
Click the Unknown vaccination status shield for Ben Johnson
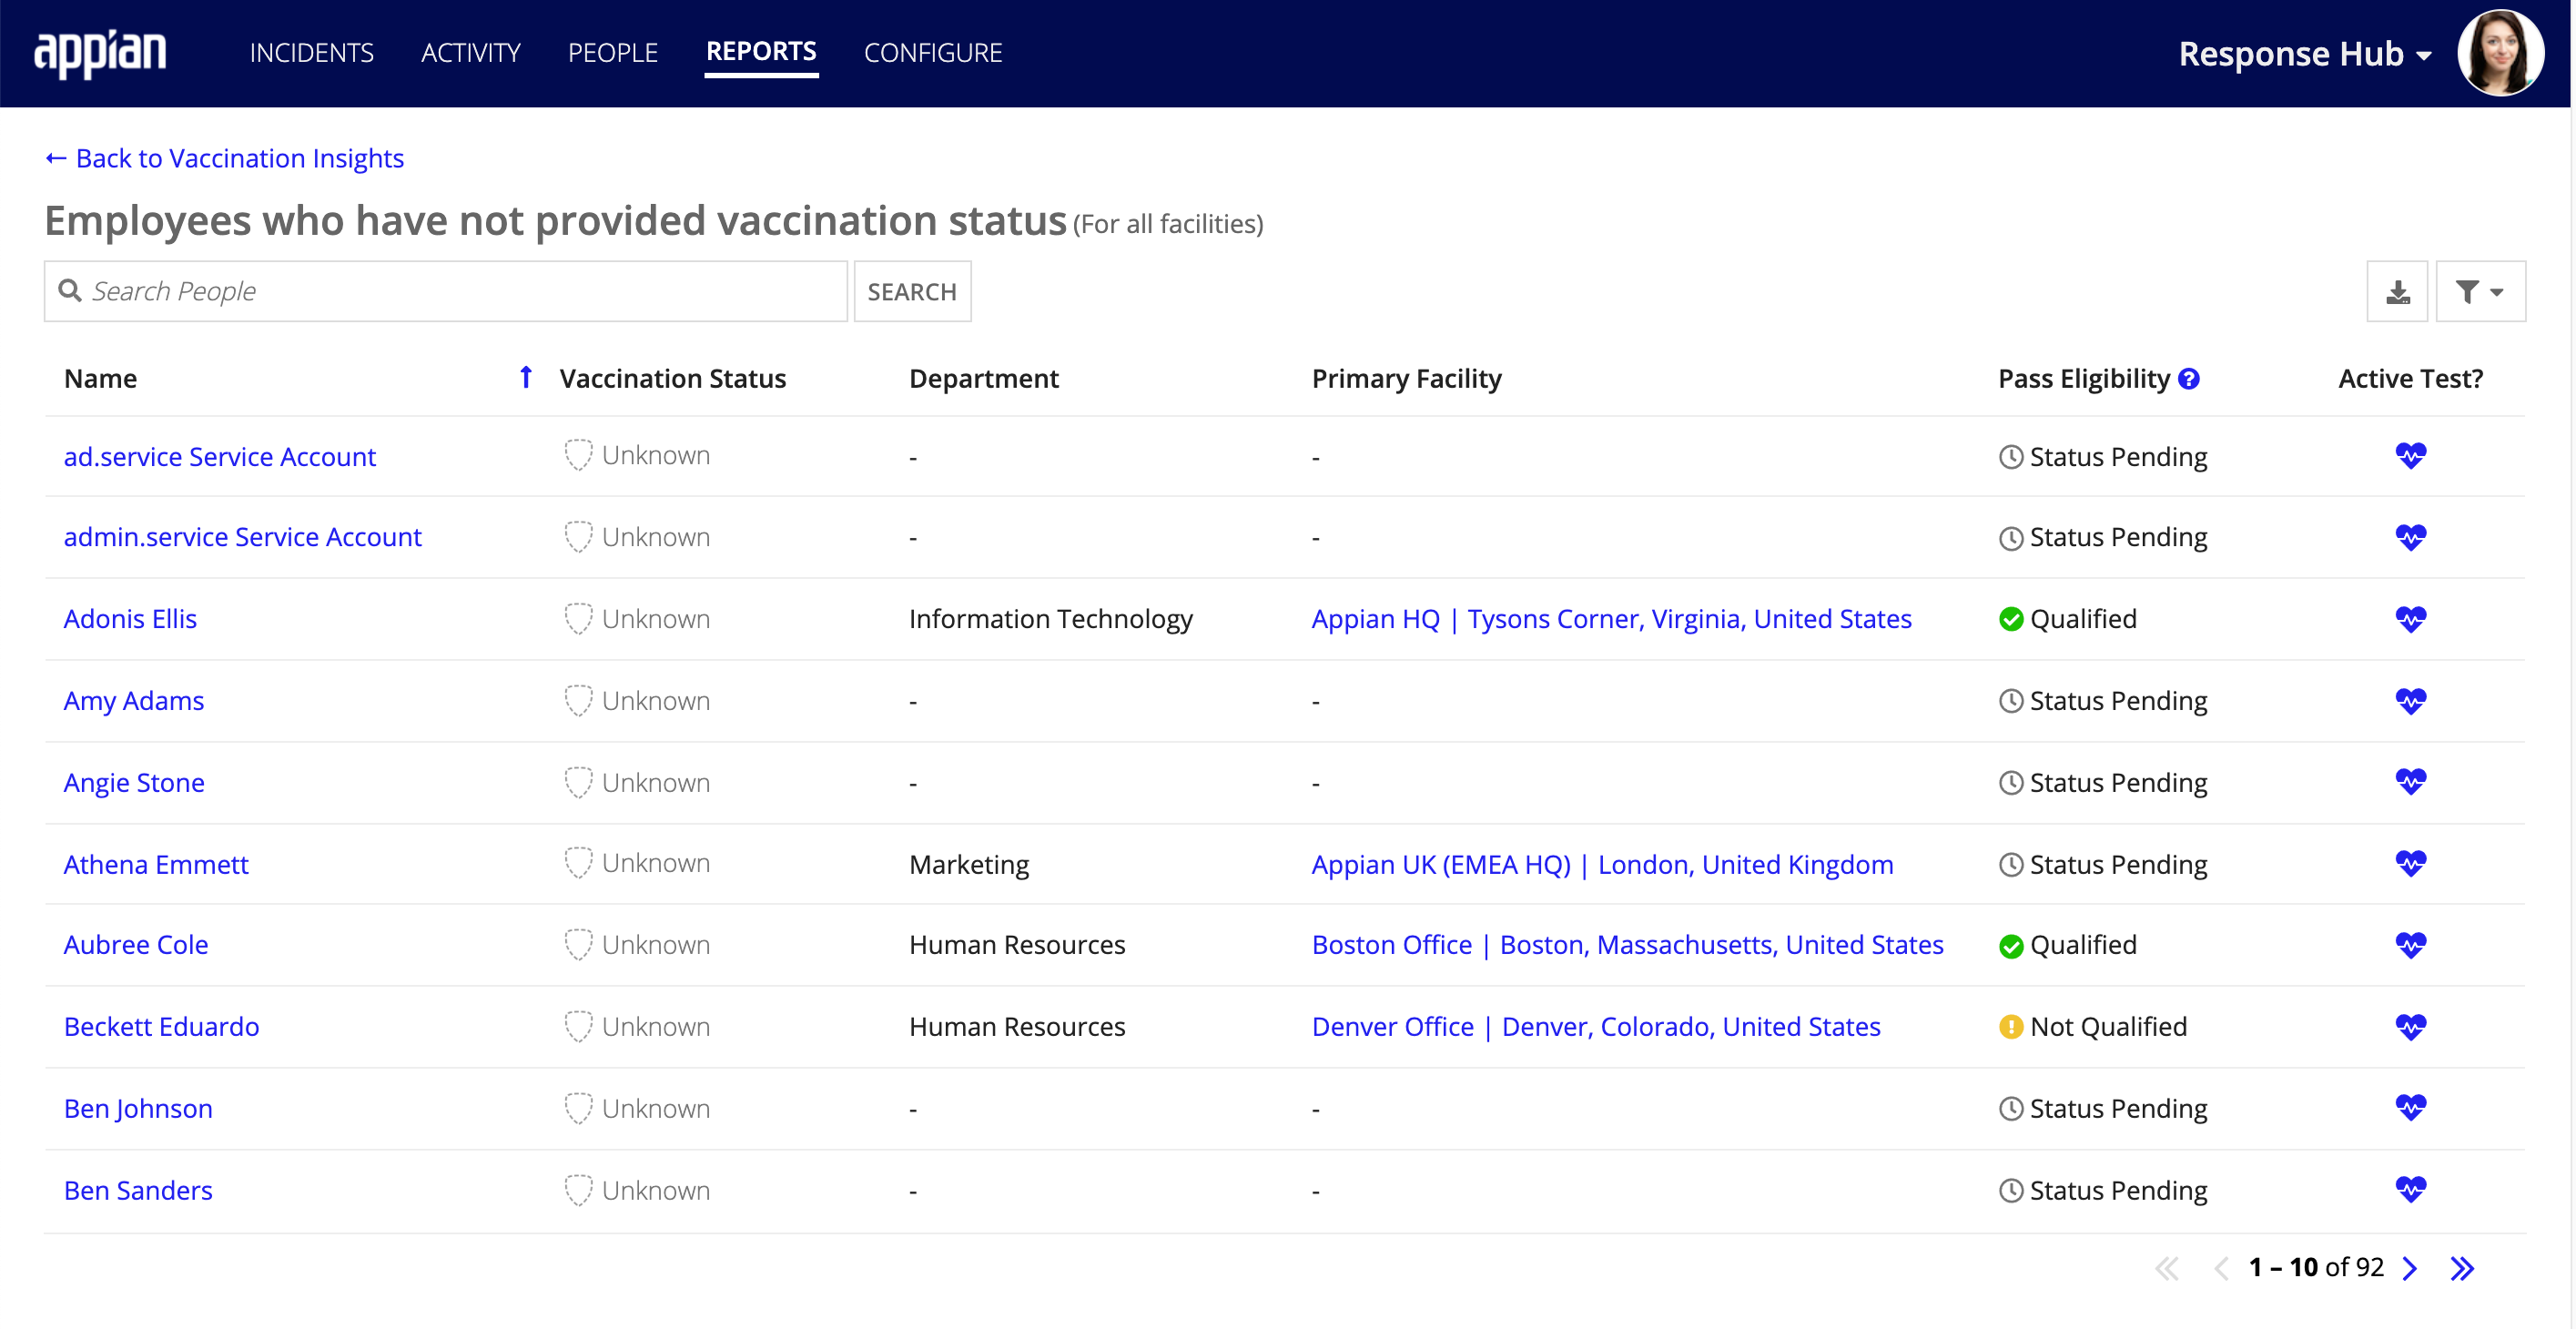coord(578,1107)
